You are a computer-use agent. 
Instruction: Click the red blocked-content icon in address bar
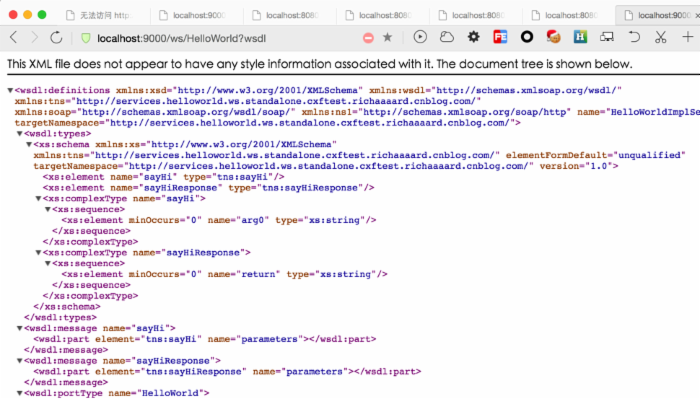(x=368, y=38)
